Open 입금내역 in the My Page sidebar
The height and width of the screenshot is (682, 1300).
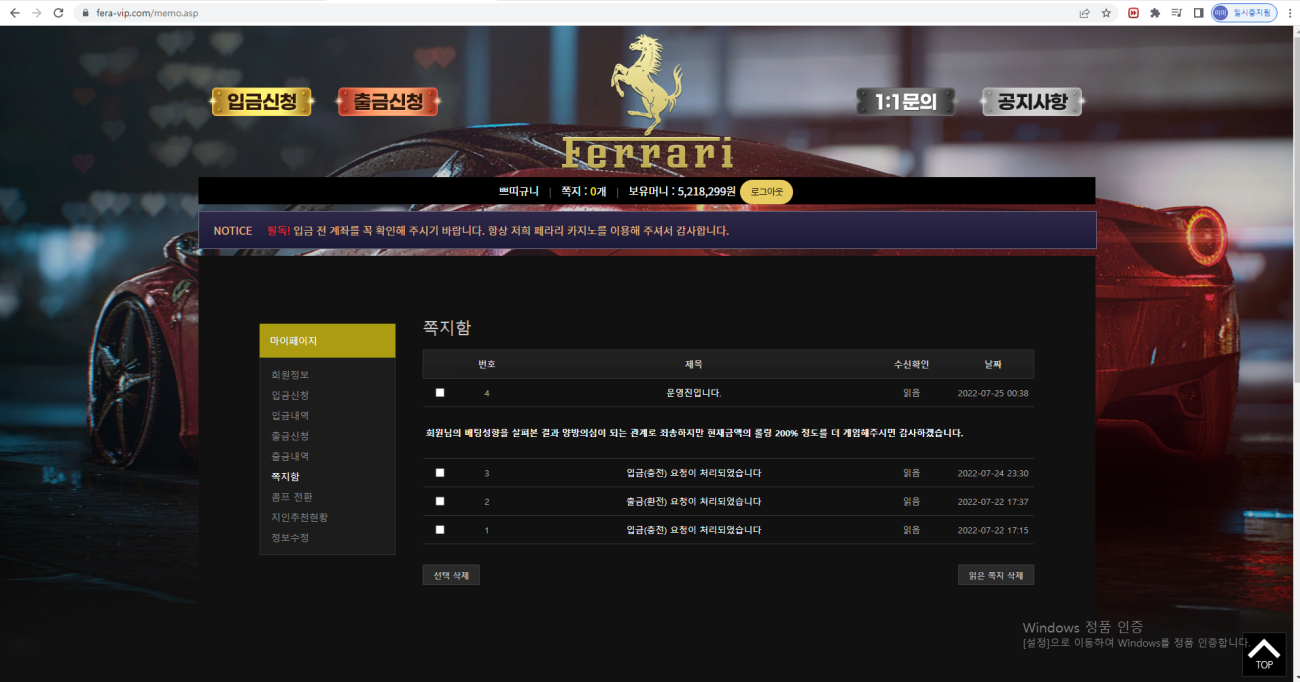[x=290, y=415]
